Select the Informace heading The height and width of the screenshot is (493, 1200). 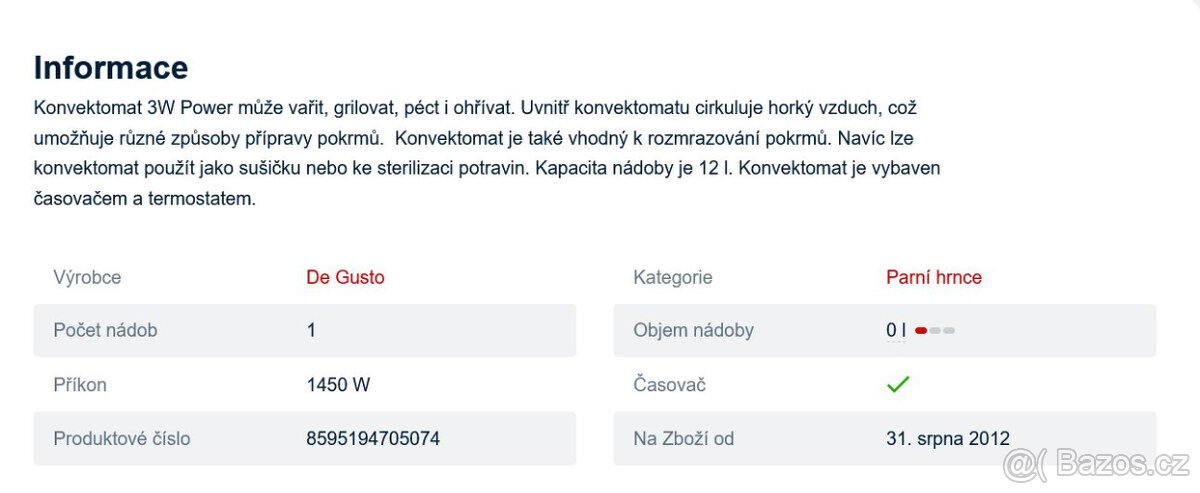click(111, 67)
